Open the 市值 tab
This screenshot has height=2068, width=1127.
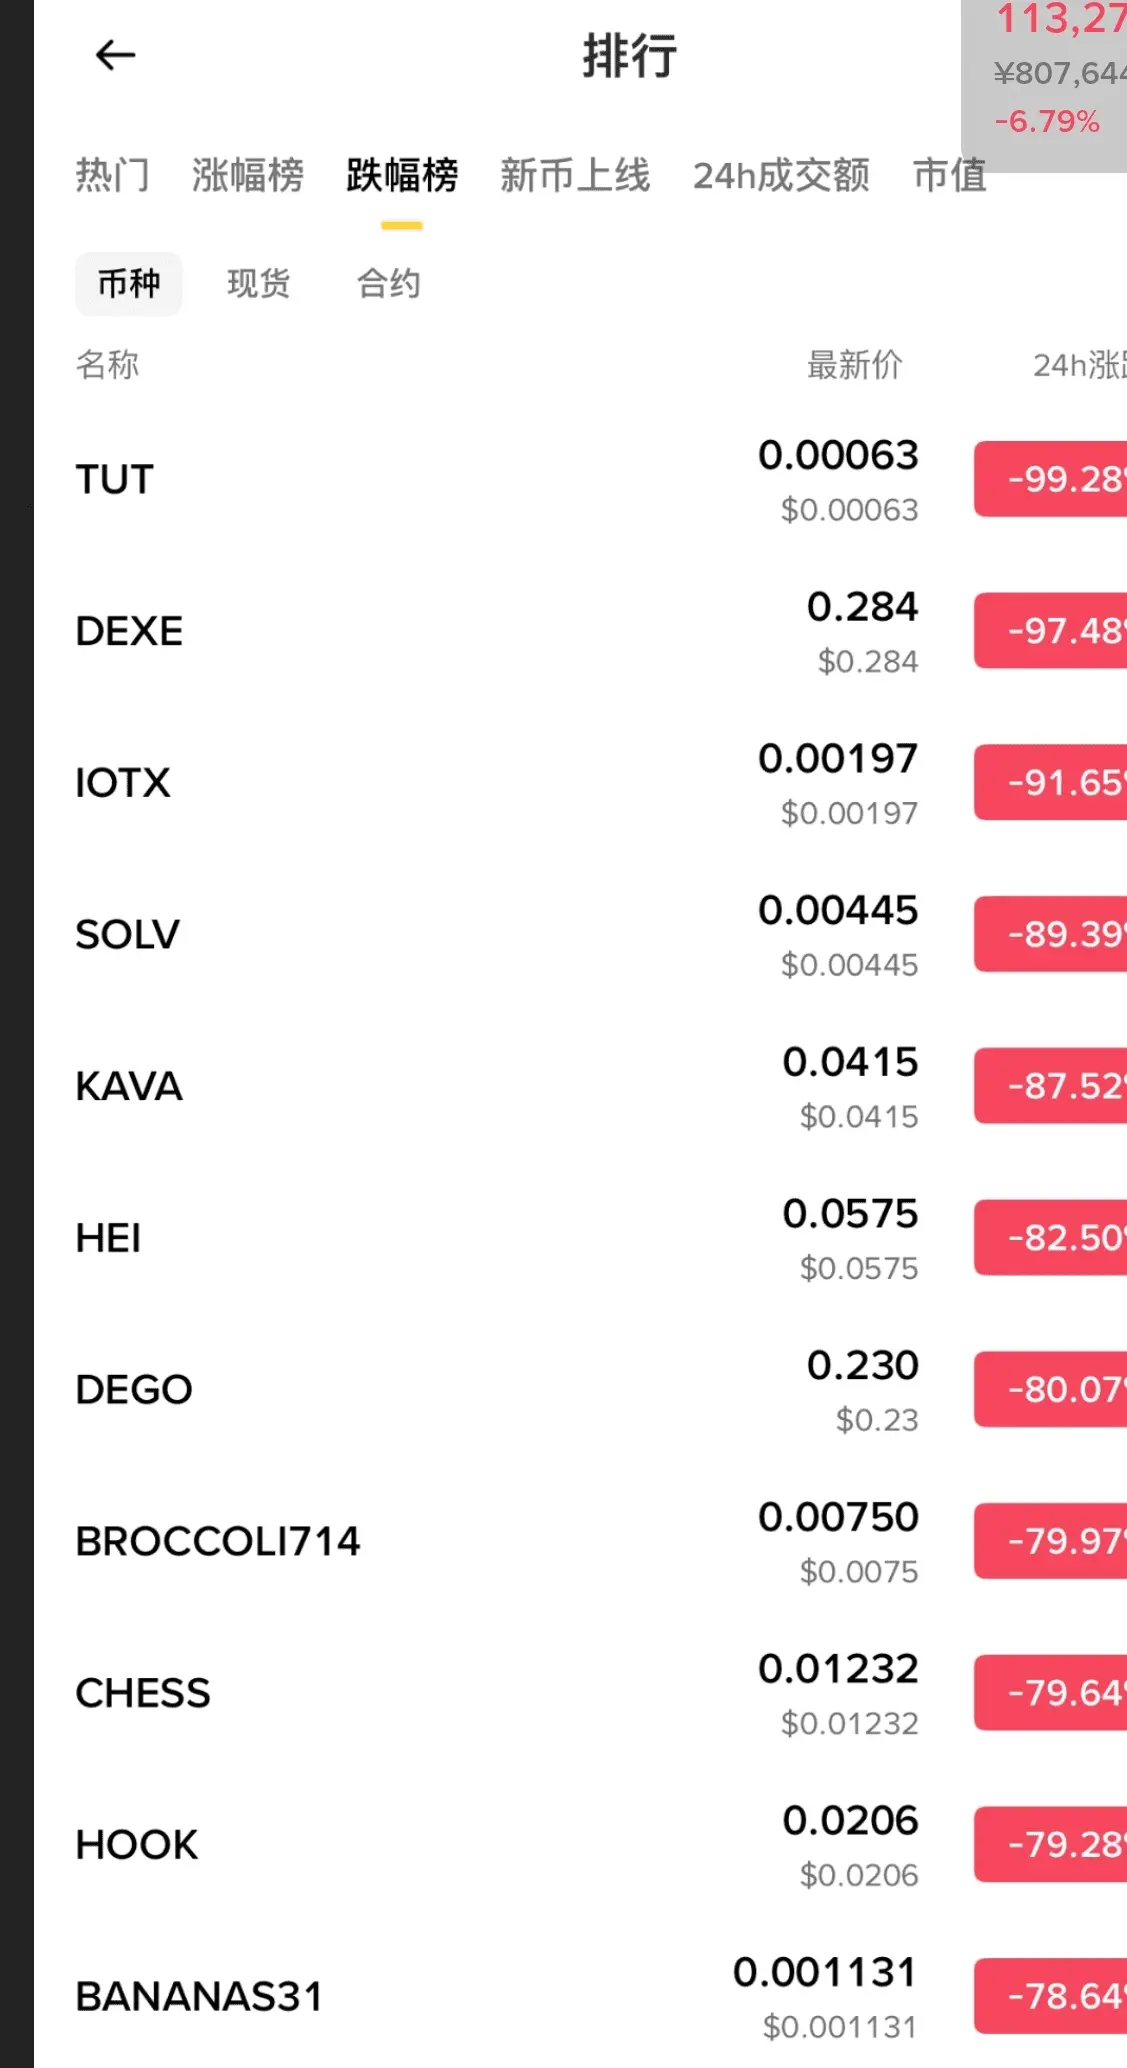(x=949, y=176)
